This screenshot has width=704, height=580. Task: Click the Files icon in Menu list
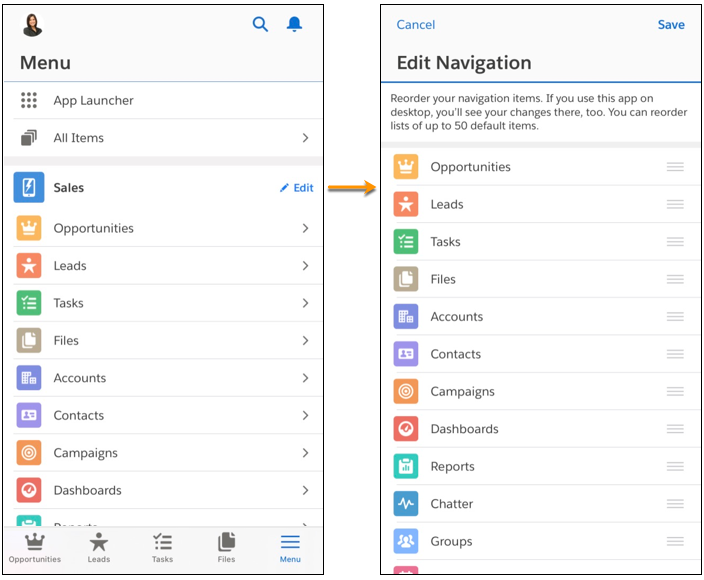29,340
